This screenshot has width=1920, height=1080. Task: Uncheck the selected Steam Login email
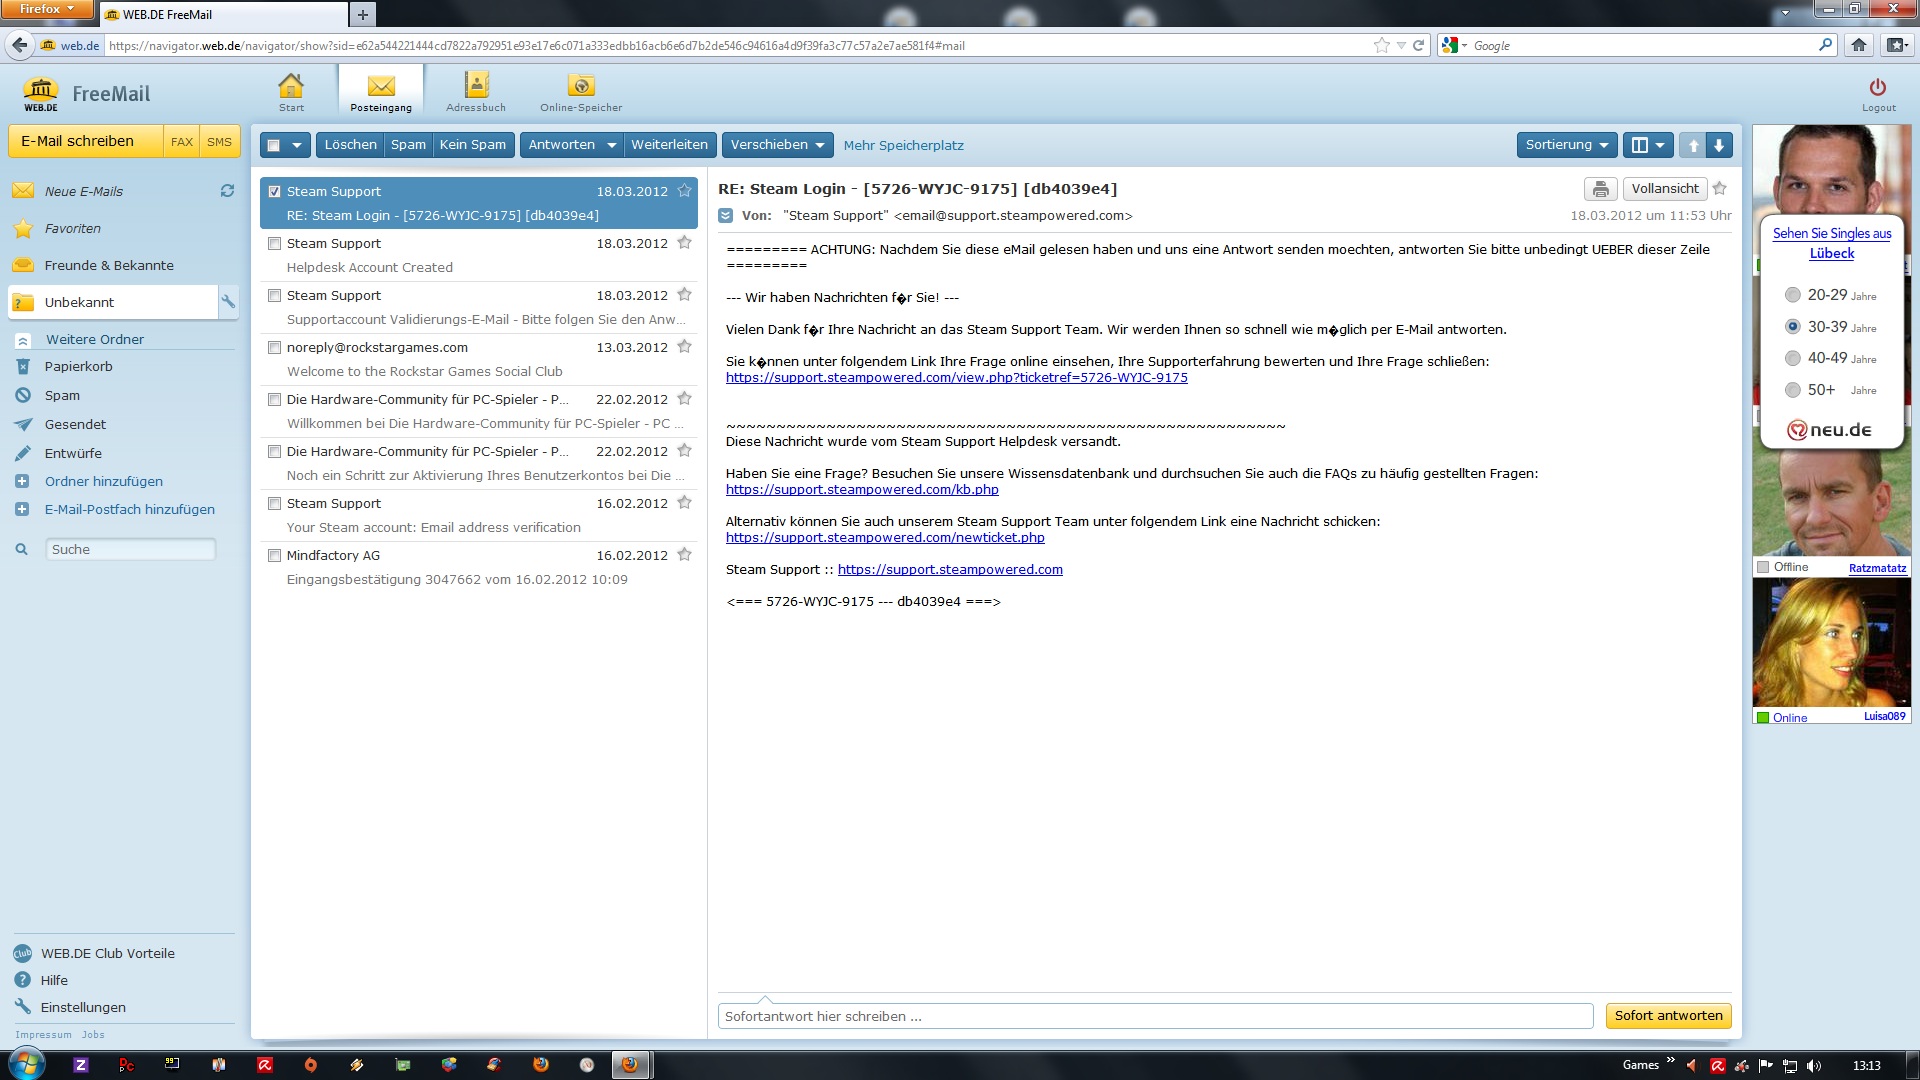(x=274, y=191)
